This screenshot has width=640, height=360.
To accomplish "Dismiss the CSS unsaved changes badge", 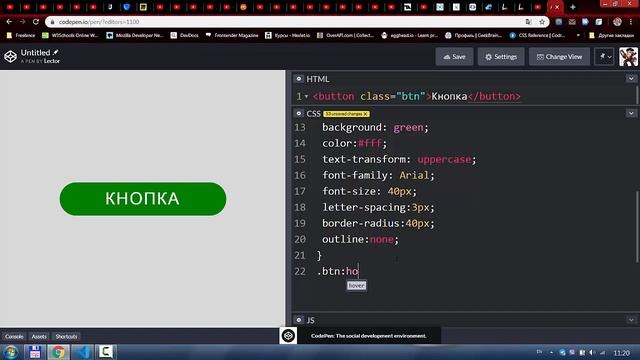I will (x=366, y=114).
